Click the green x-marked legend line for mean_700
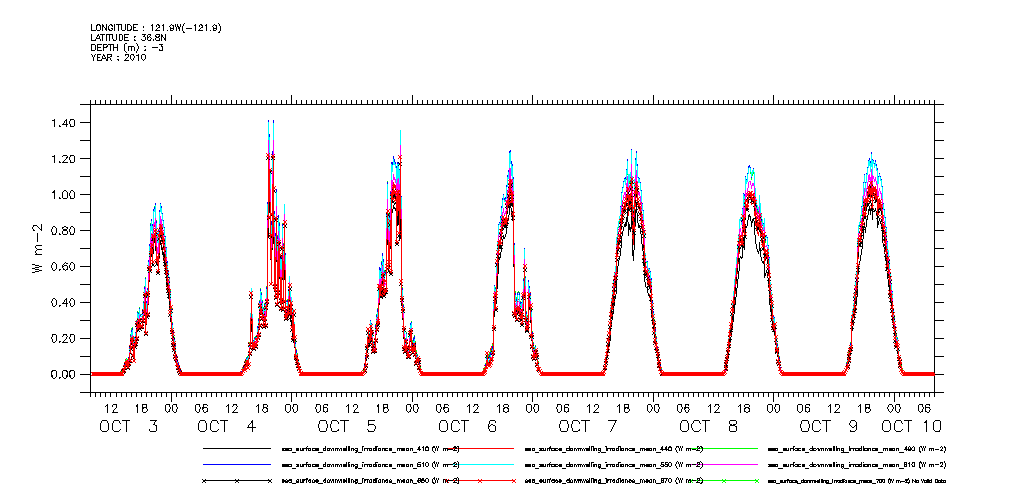The height and width of the screenshot is (504, 1009). pyautogui.click(x=723, y=481)
